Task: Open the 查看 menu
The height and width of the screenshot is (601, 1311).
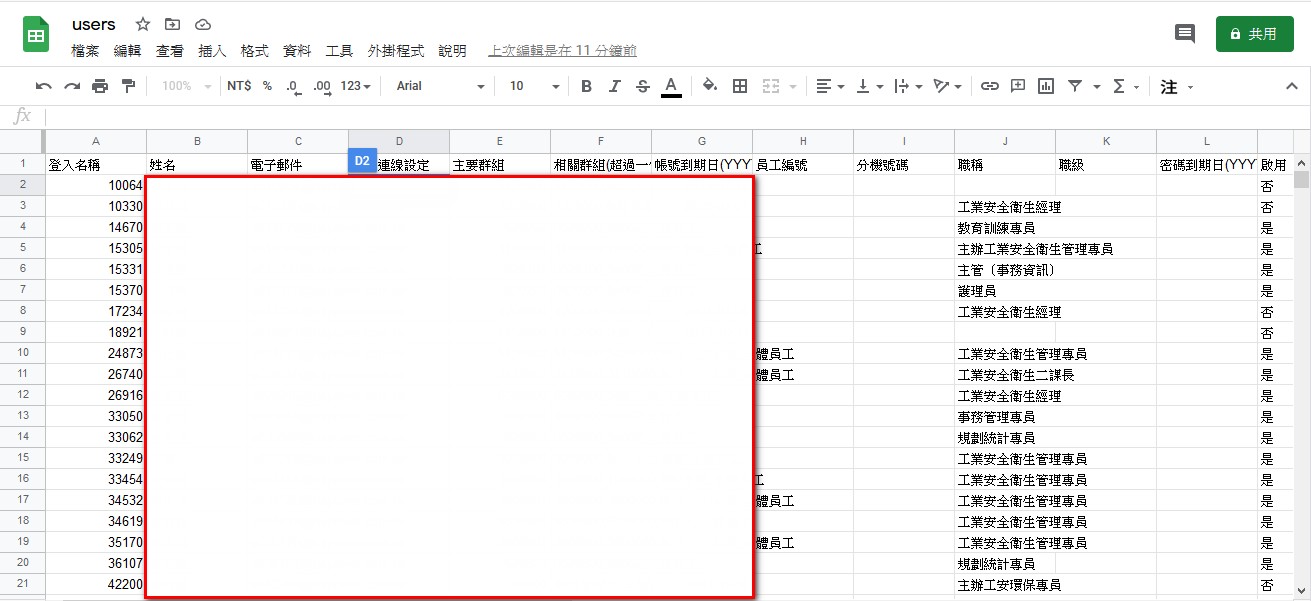Action: point(170,51)
